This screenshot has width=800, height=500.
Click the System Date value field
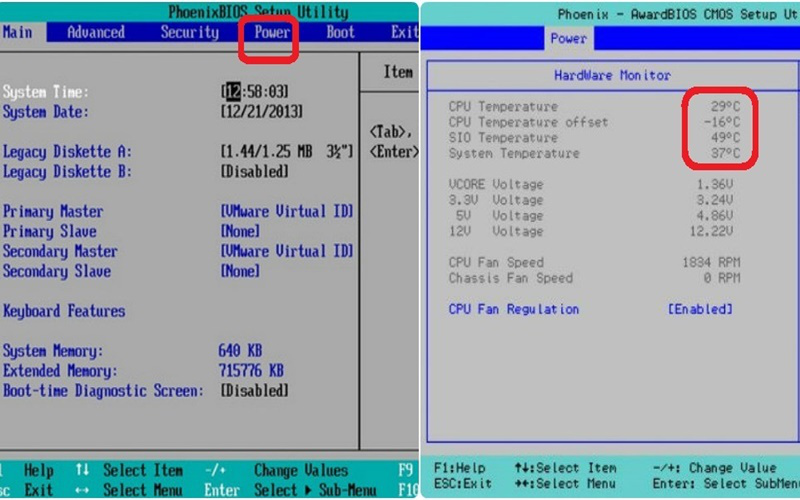coord(261,112)
